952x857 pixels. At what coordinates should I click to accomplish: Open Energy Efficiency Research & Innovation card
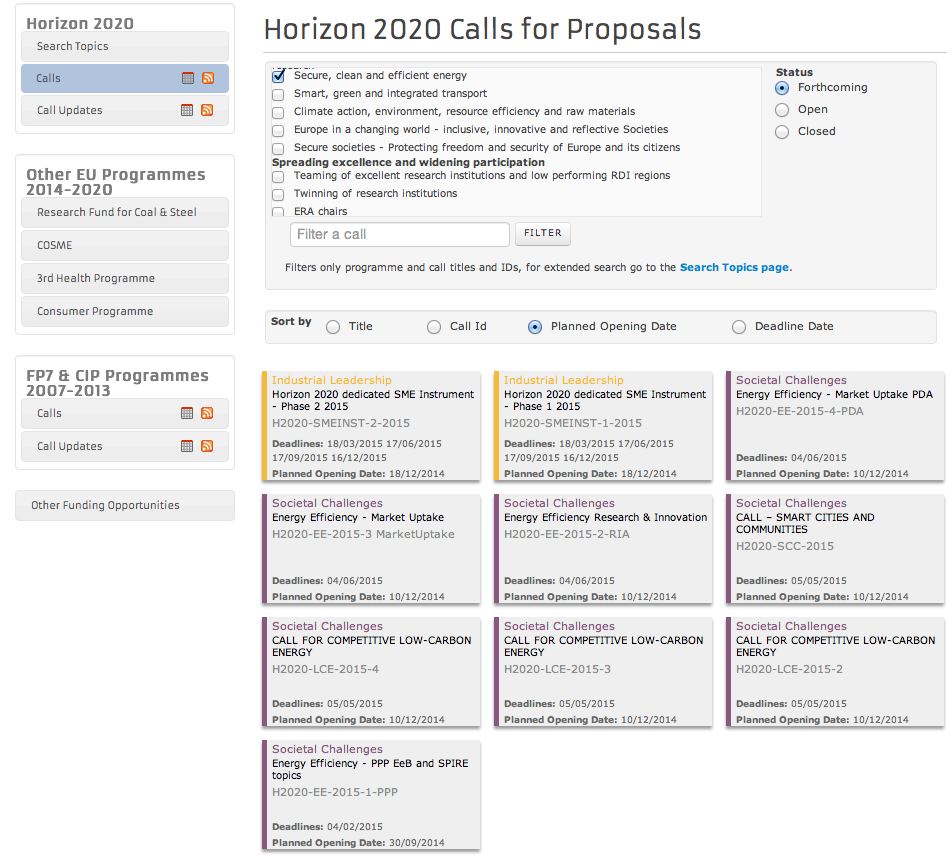(x=603, y=549)
